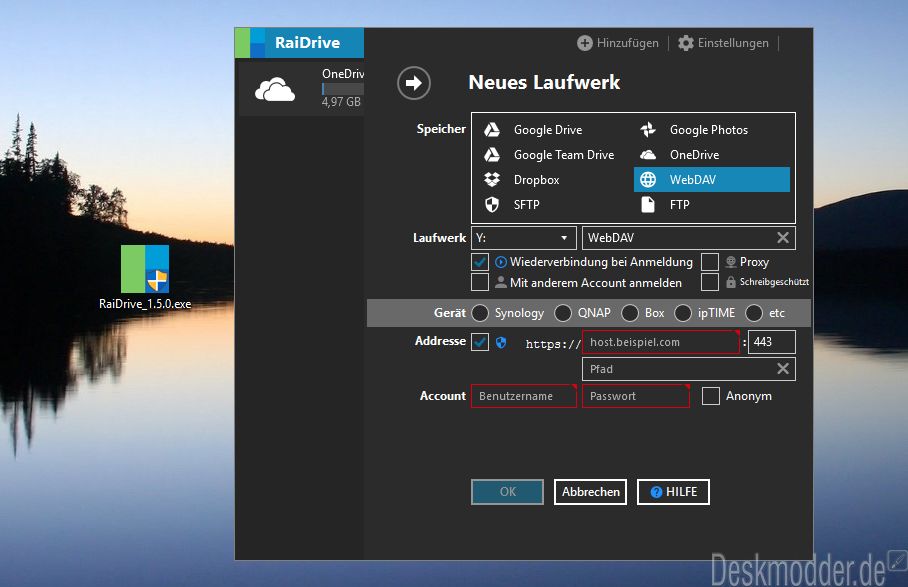Enable the Schreibgeschützt checkbox
908x587 pixels.
pos(710,283)
